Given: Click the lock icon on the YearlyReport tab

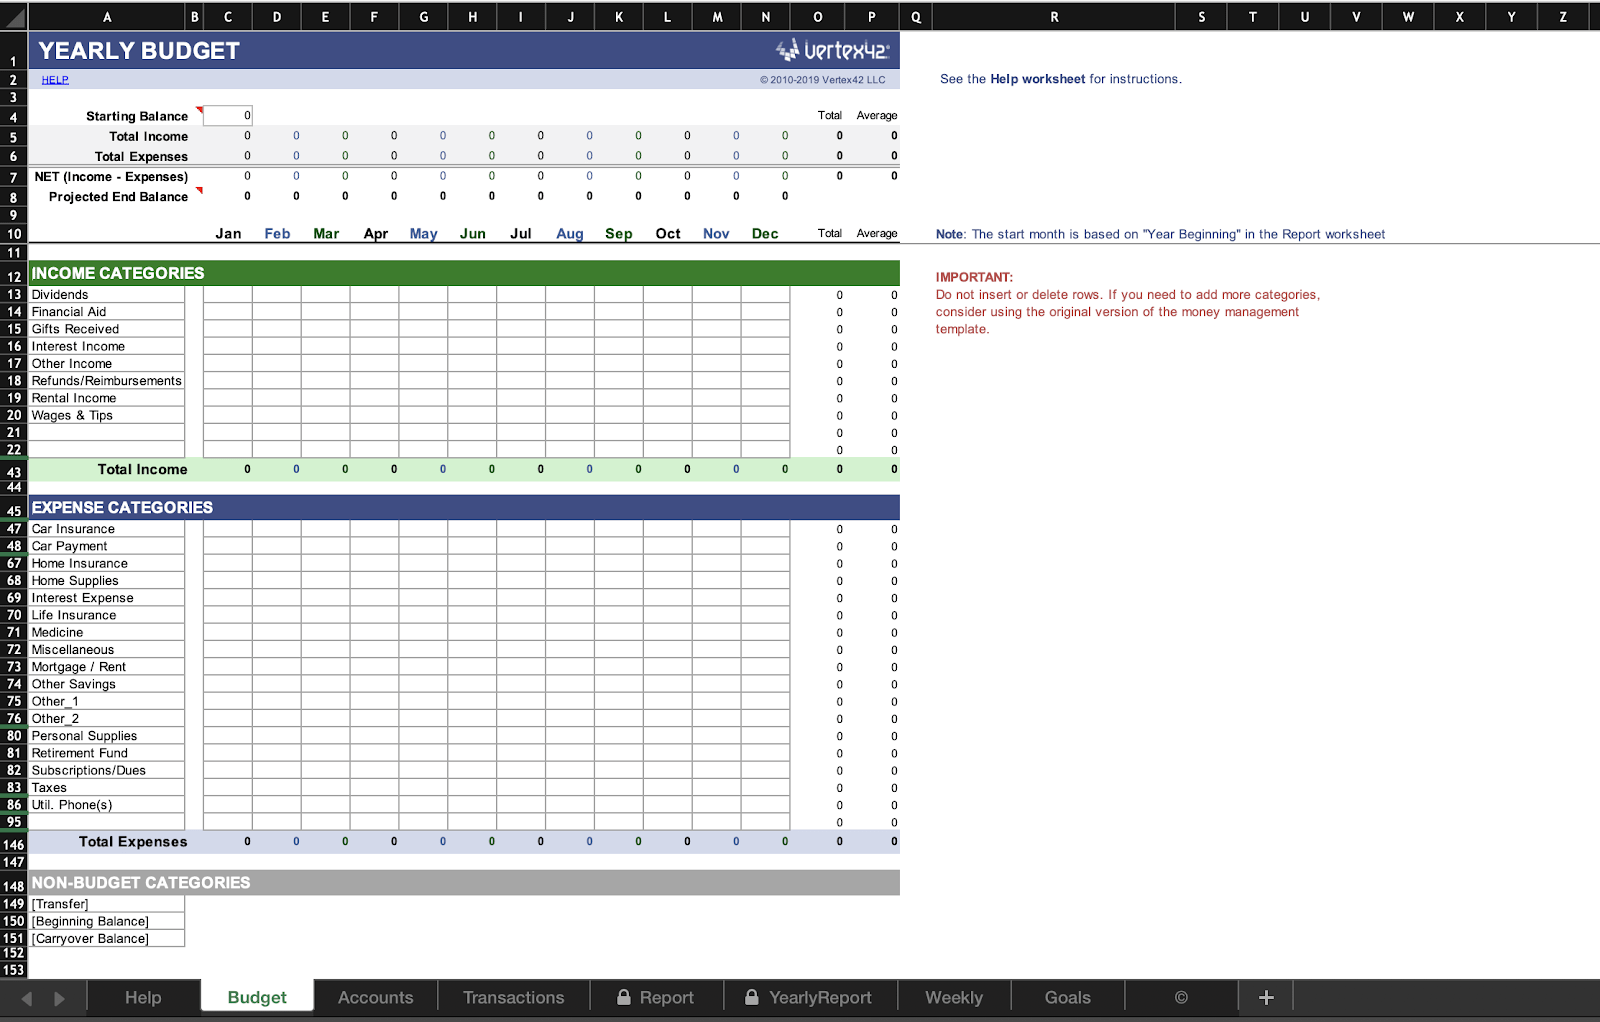Looking at the screenshot, I should [752, 997].
